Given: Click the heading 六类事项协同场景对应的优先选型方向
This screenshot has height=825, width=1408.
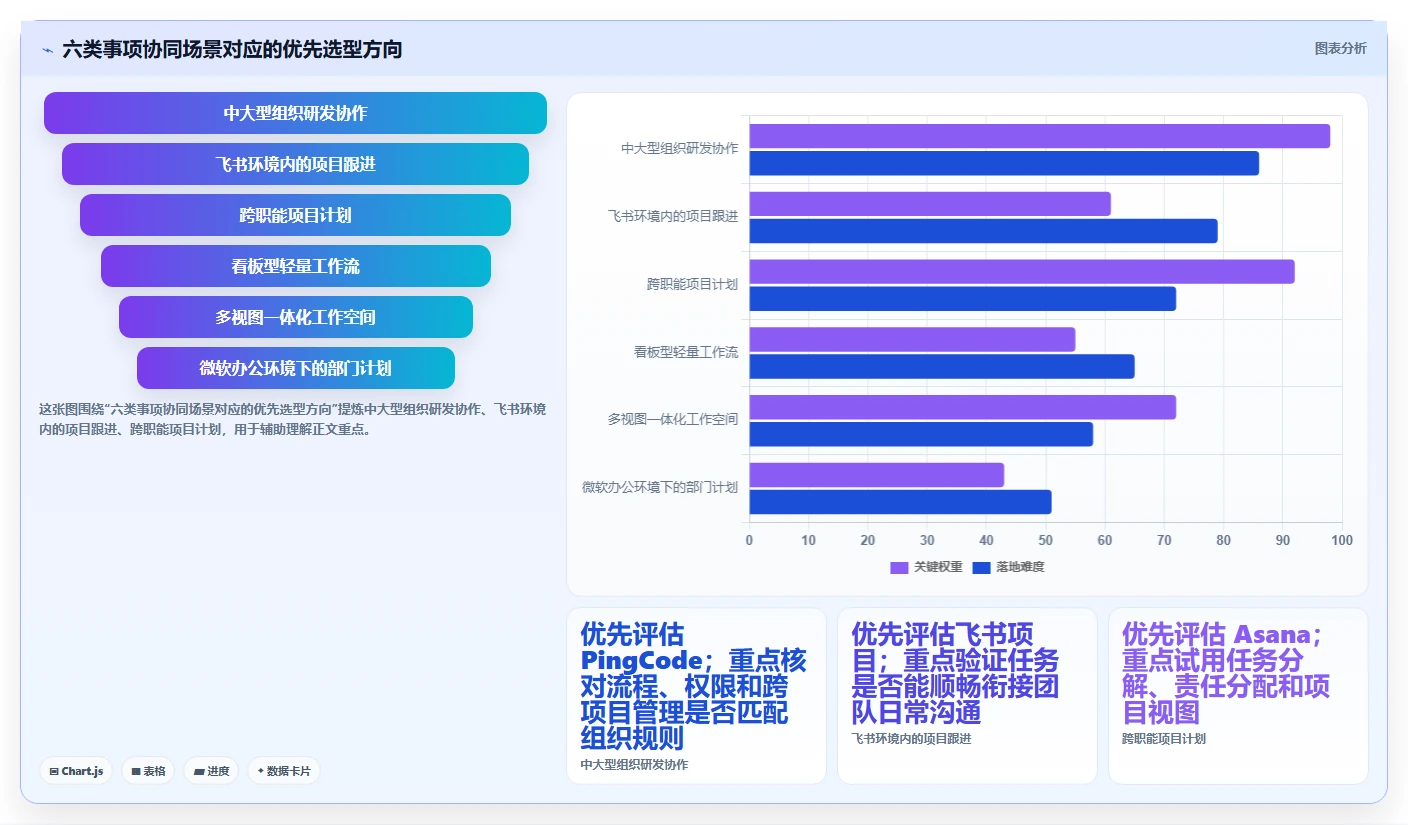Looking at the screenshot, I should [232, 49].
